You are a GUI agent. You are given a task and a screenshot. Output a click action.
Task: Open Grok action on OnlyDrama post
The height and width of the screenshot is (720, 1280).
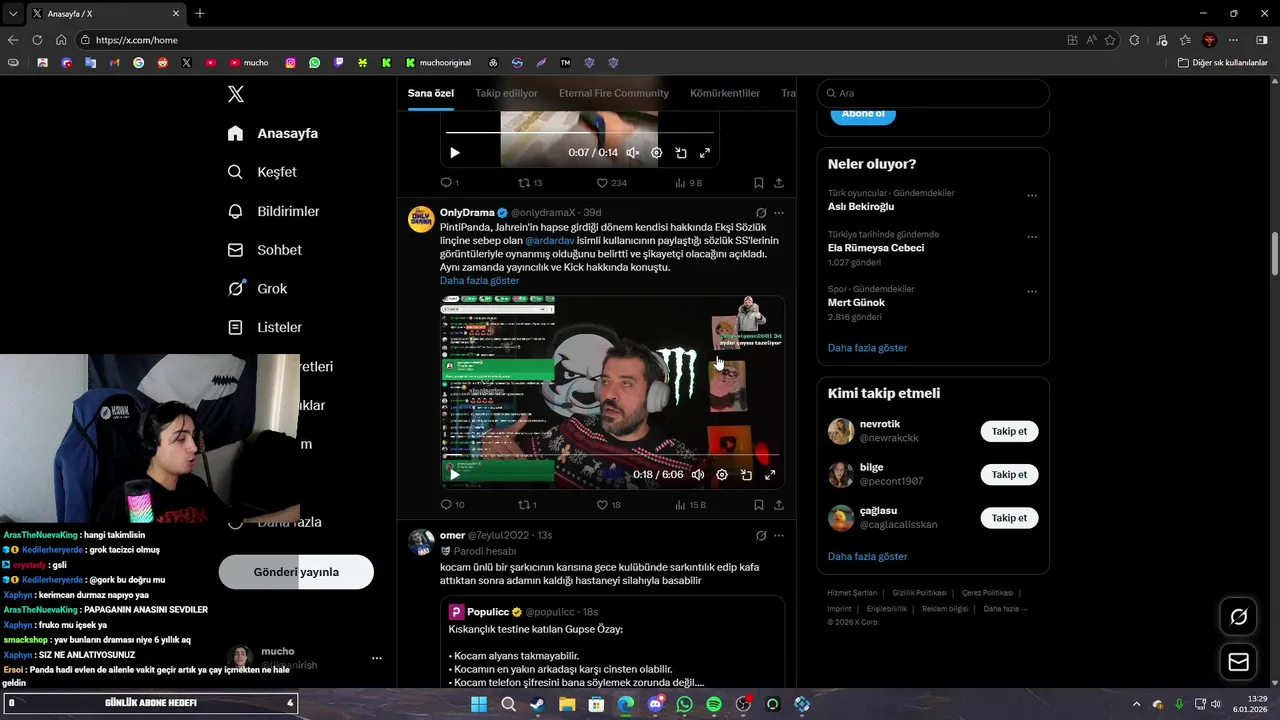coord(761,213)
